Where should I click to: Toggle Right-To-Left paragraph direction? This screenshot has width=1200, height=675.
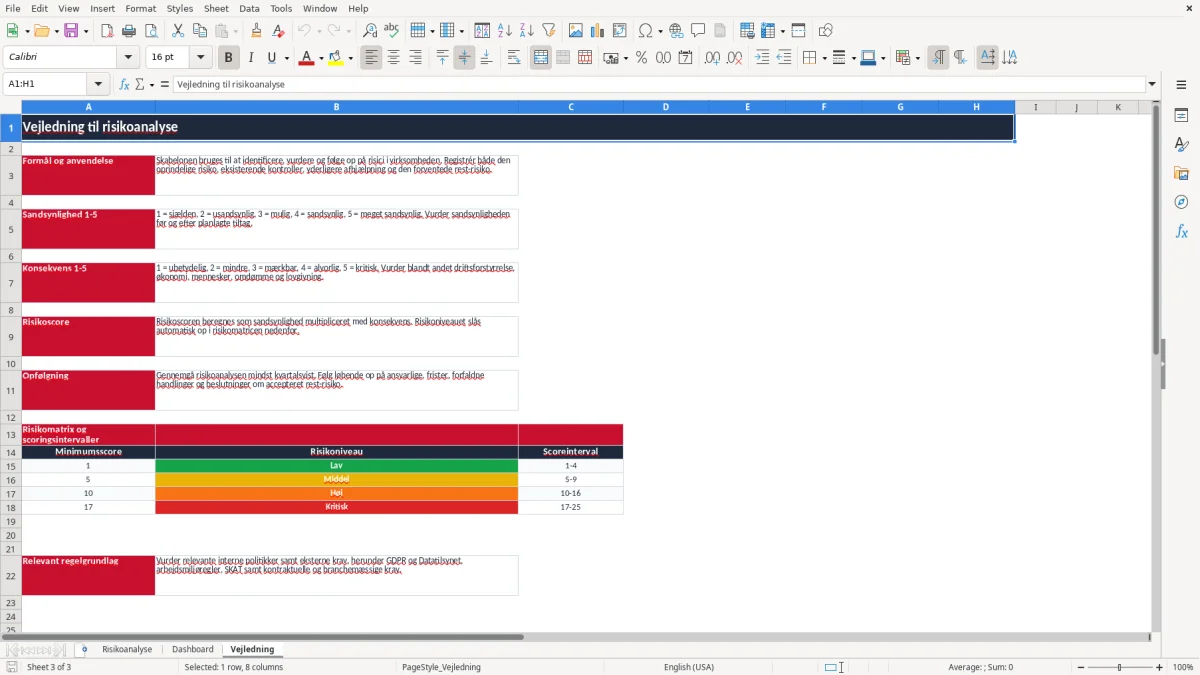click(960, 58)
